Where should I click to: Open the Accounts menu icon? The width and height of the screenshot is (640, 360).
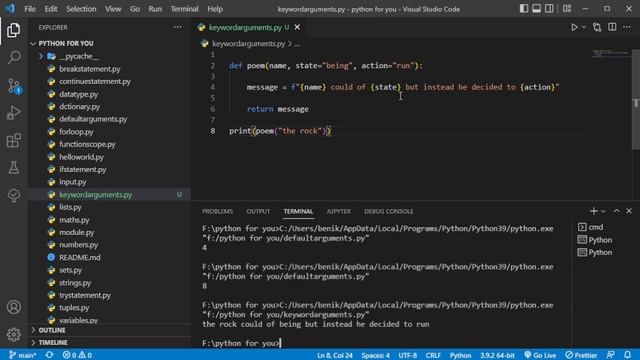coord(13,307)
